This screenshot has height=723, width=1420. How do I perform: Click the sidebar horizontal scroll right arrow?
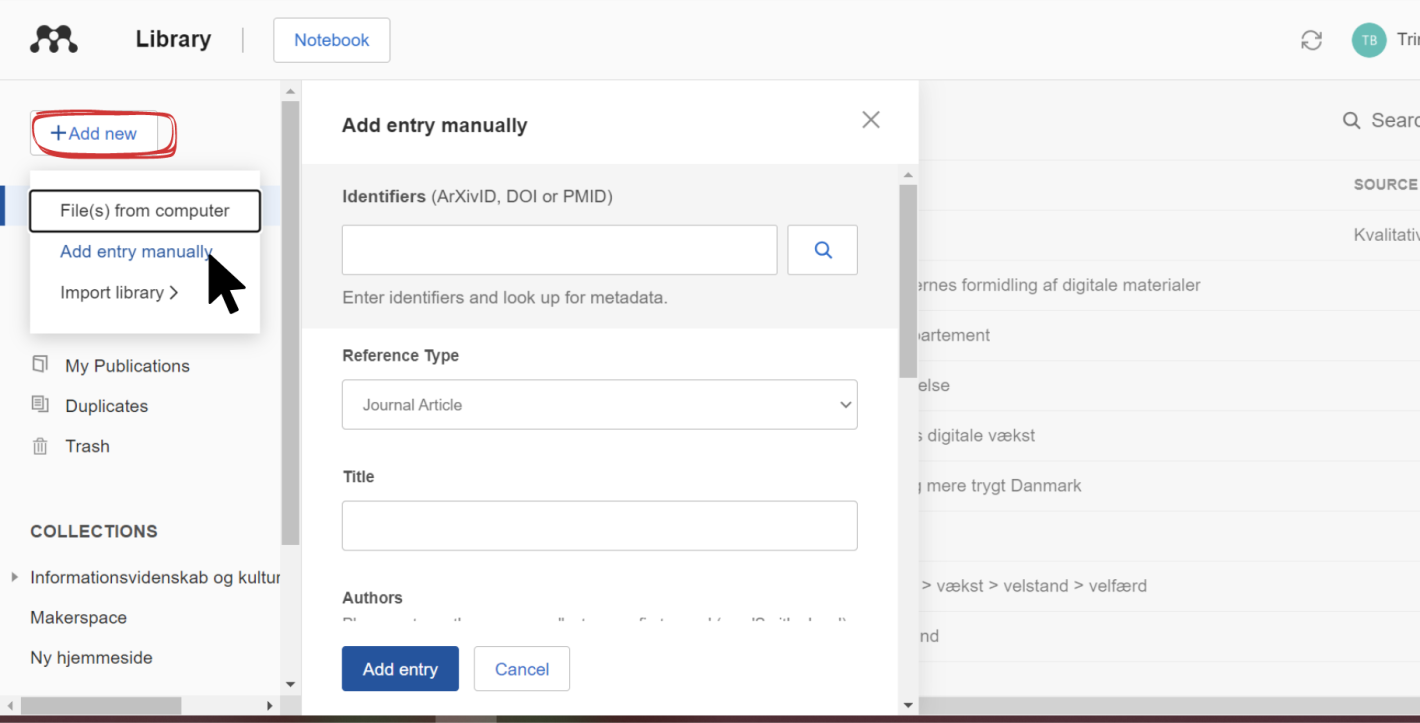pyautogui.click(x=269, y=705)
